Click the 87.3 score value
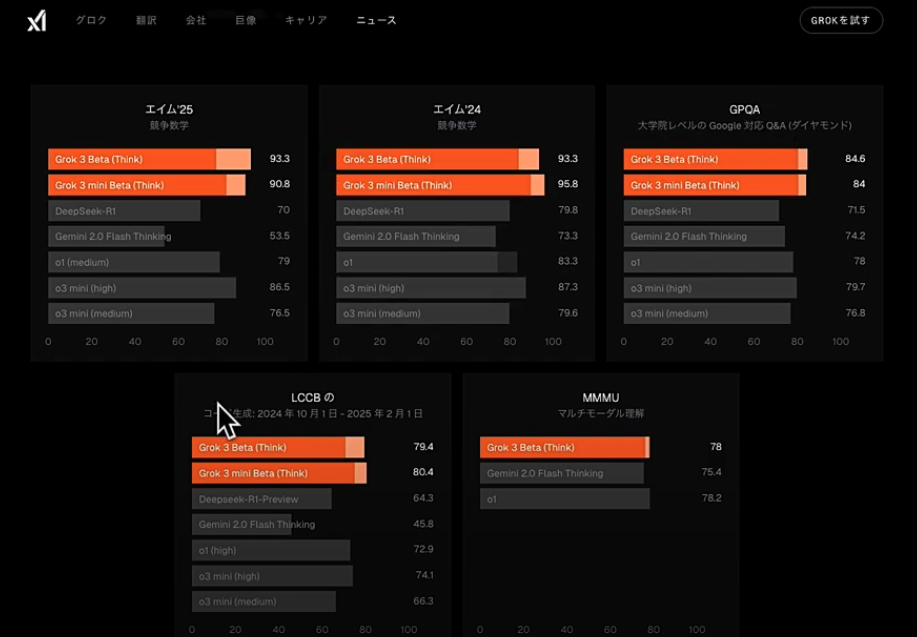This screenshot has width=917, height=637. point(568,287)
